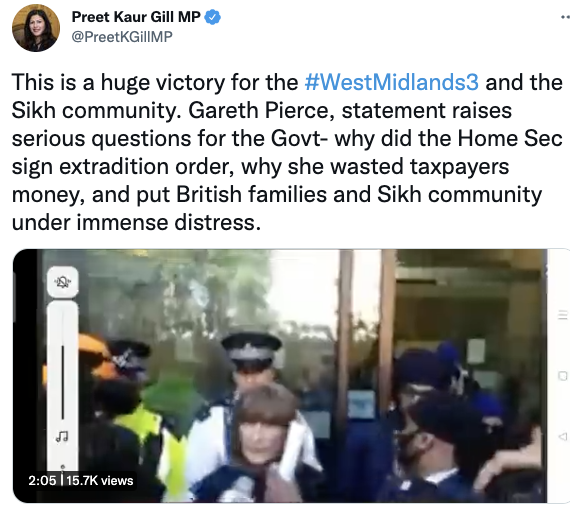This screenshot has width=570, height=509.
Task: Open Preet Kaur Gill's profile picture
Action: pos(36,28)
